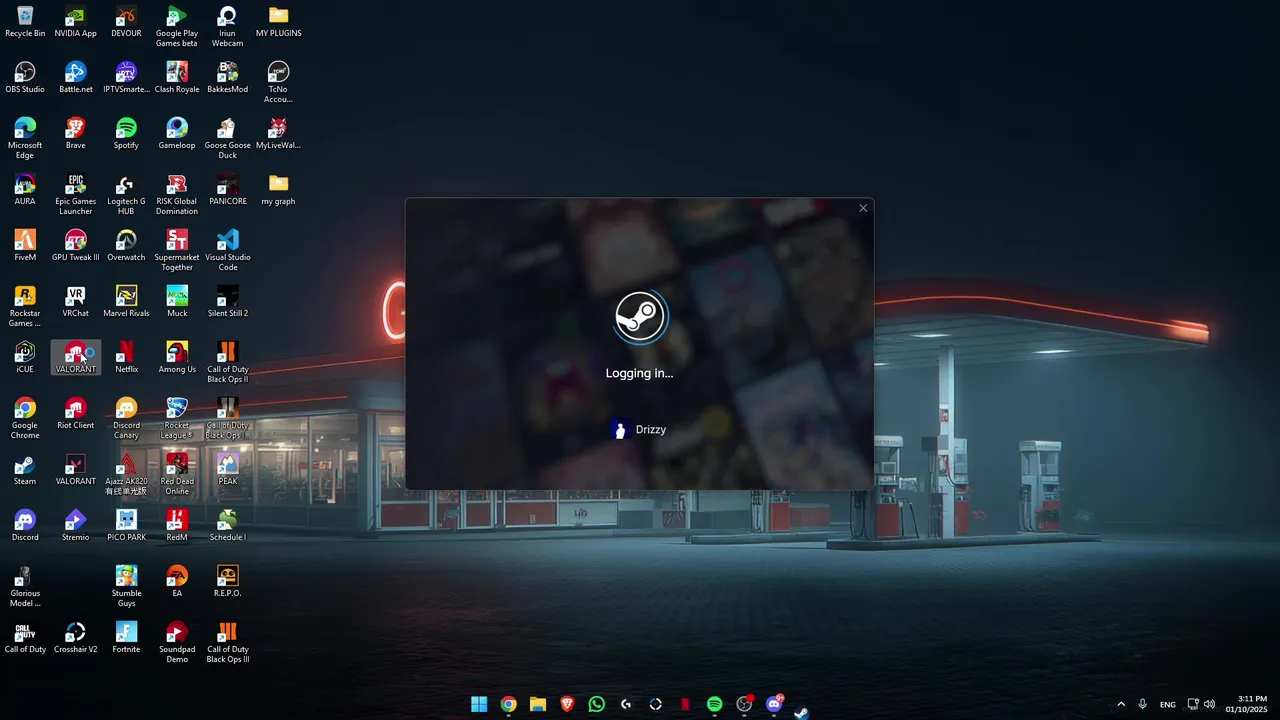Select the Riot Client shortcut
Screen dimensions: 1280x720
[x=76, y=414]
